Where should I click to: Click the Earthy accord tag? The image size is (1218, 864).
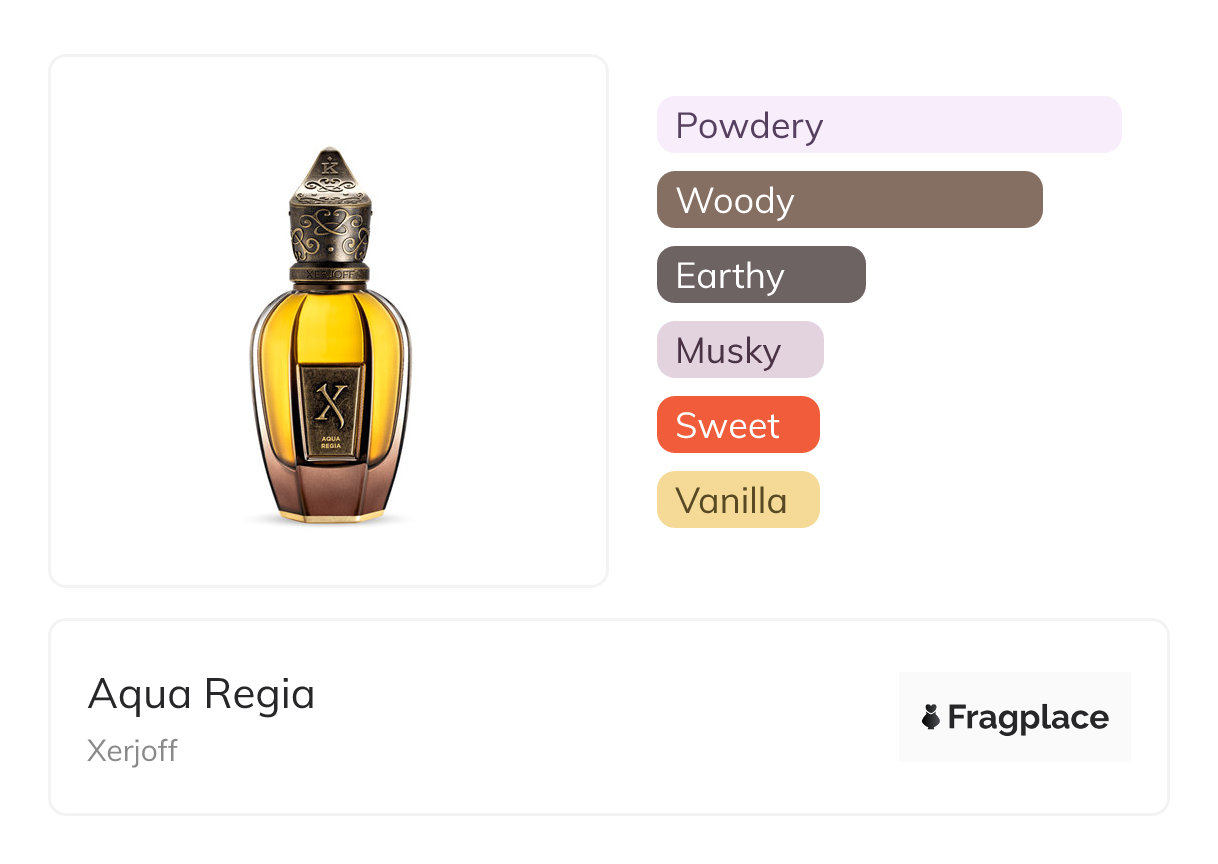[x=761, y=275]
